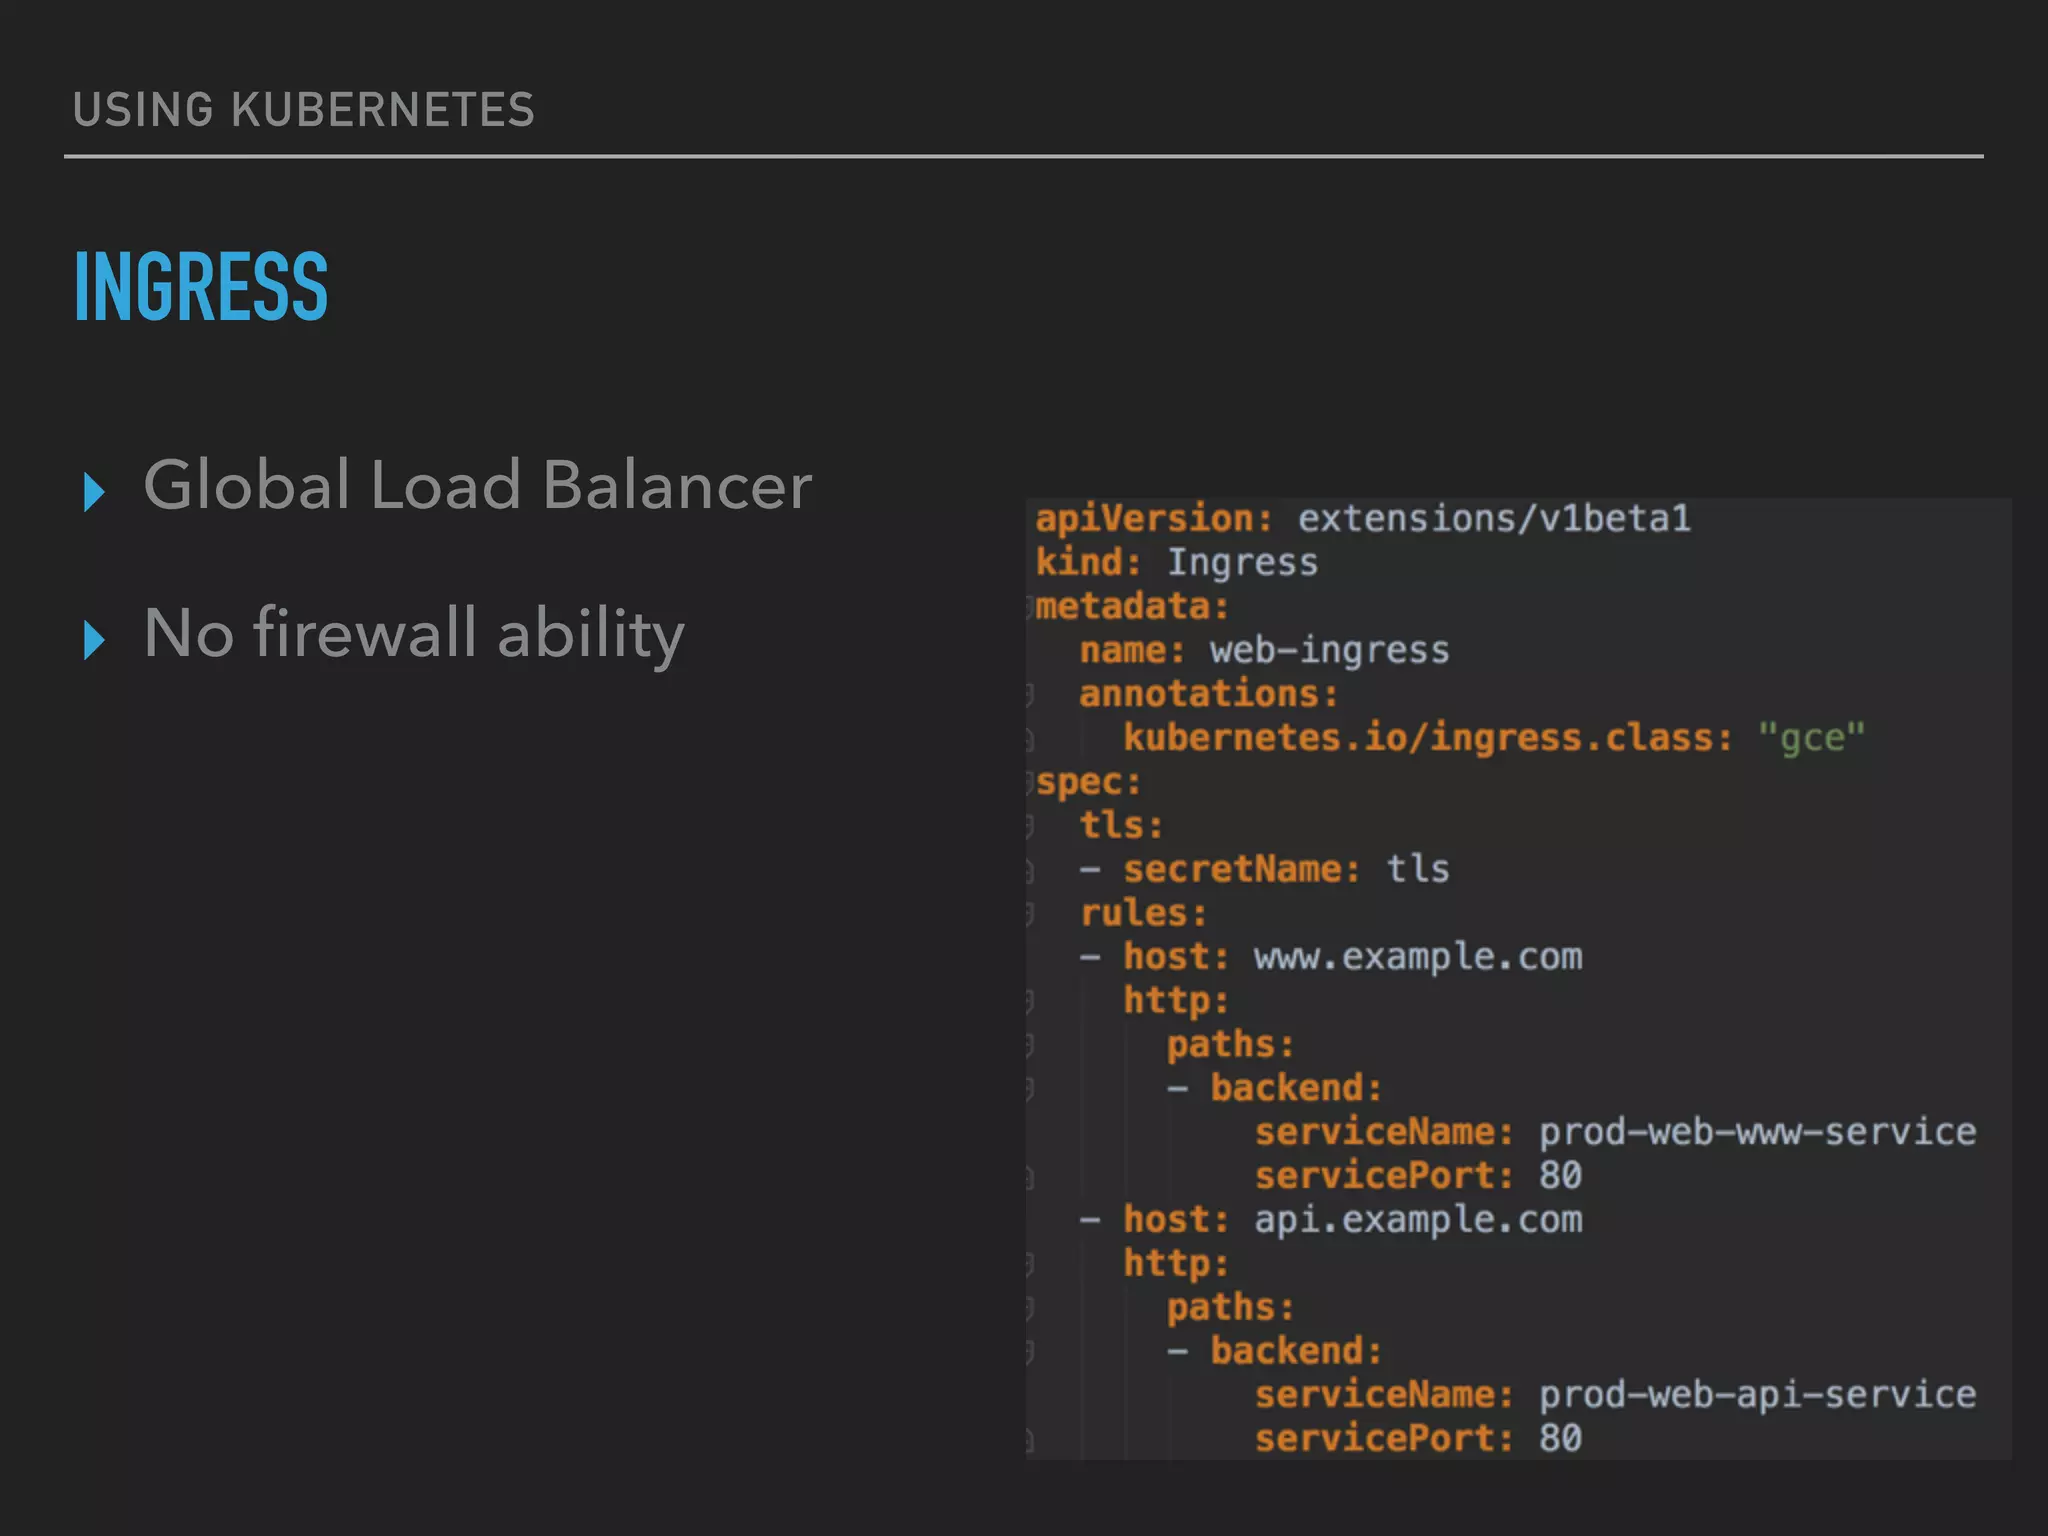The image size is (2048, 1536).
Task: Click 'servicePort: 80' under prod-web-www-service
Action: (x=1418, y=1175)
